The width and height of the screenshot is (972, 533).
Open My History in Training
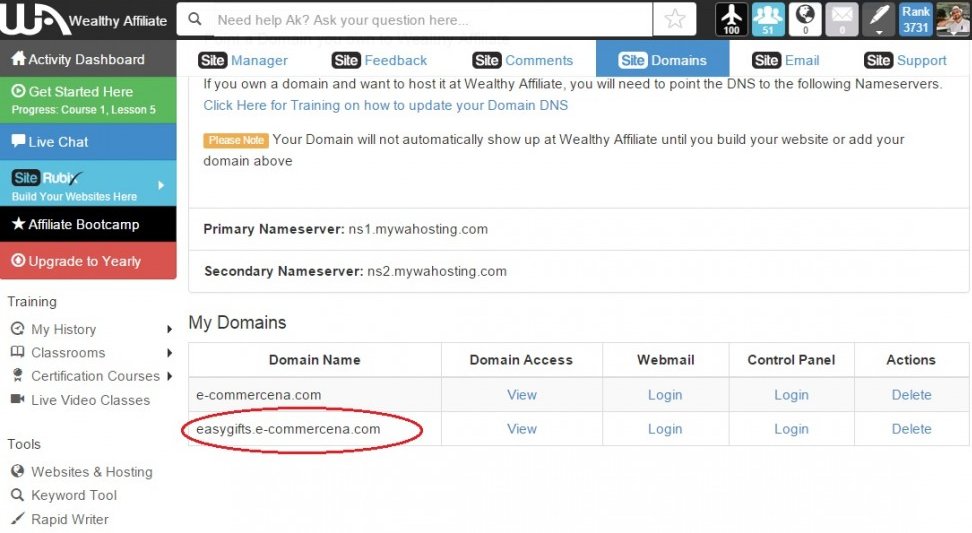coord(63,329)
